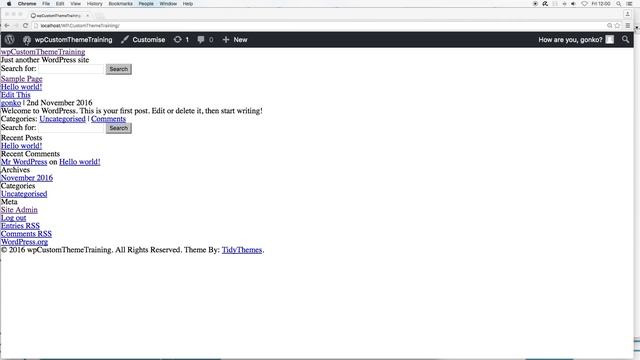The height and width of the screenshot is (360, 640).
Task: Open the updates circular arrows icon
Action: 177,40
